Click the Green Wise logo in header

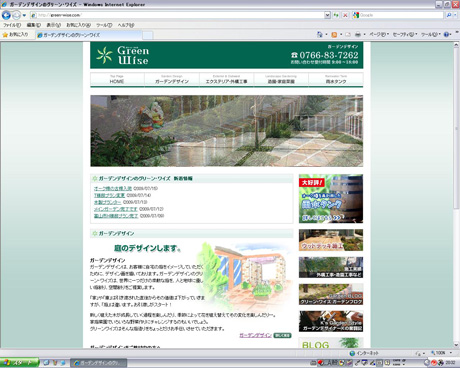coord(123,55)
